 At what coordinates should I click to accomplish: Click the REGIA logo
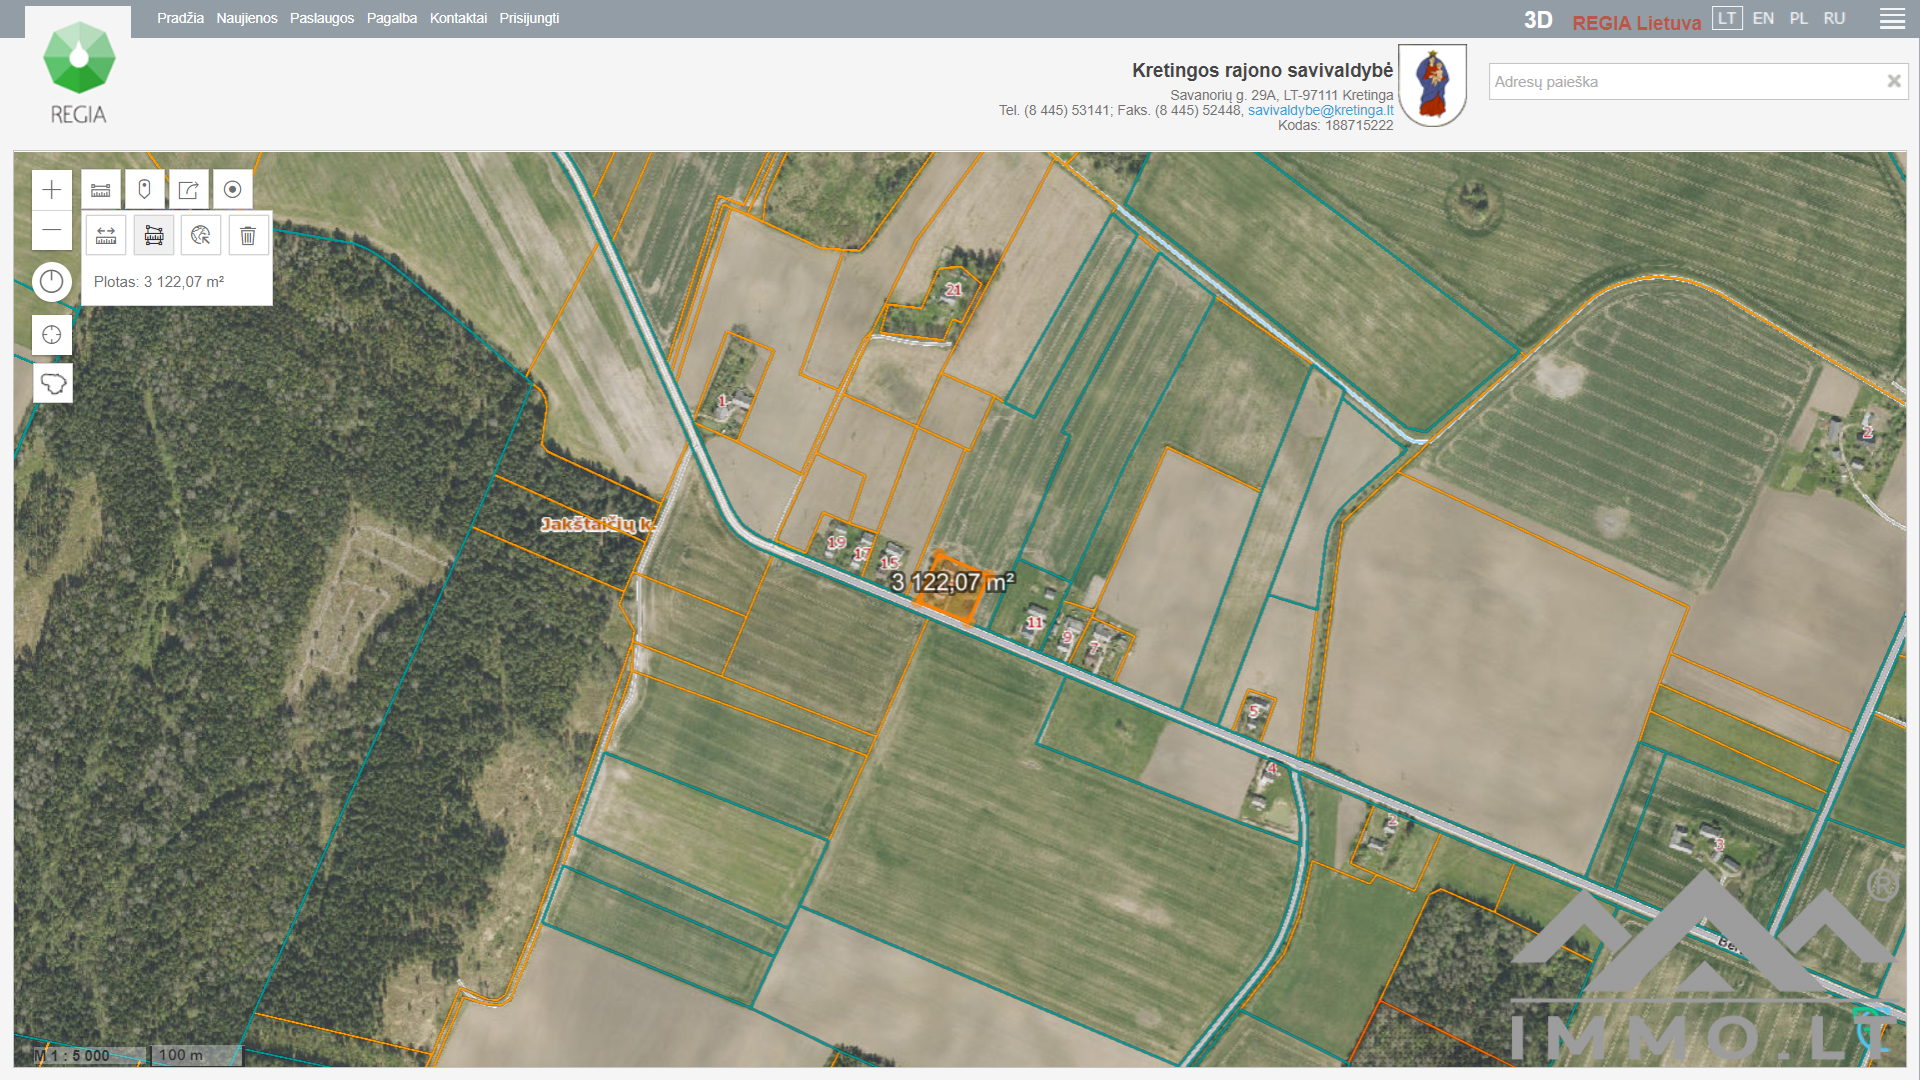[78, 73]
